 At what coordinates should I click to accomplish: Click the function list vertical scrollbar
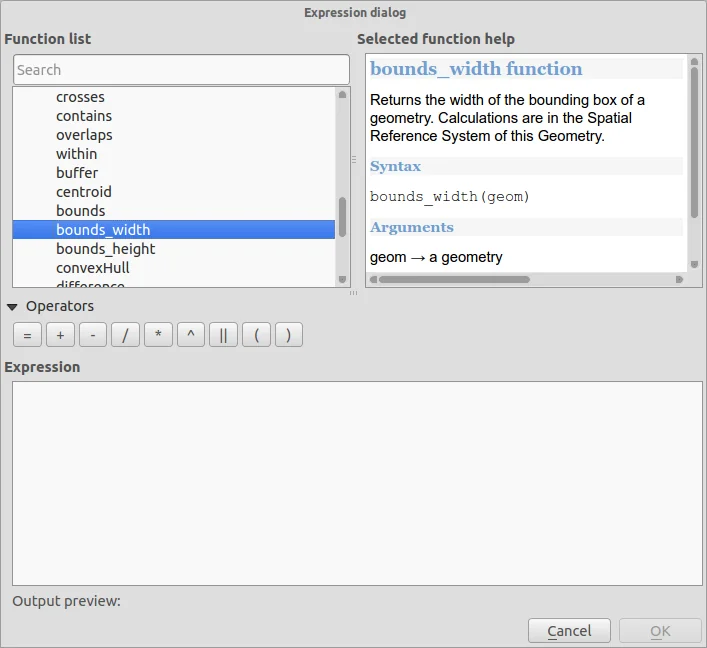(x=342, y=216)
